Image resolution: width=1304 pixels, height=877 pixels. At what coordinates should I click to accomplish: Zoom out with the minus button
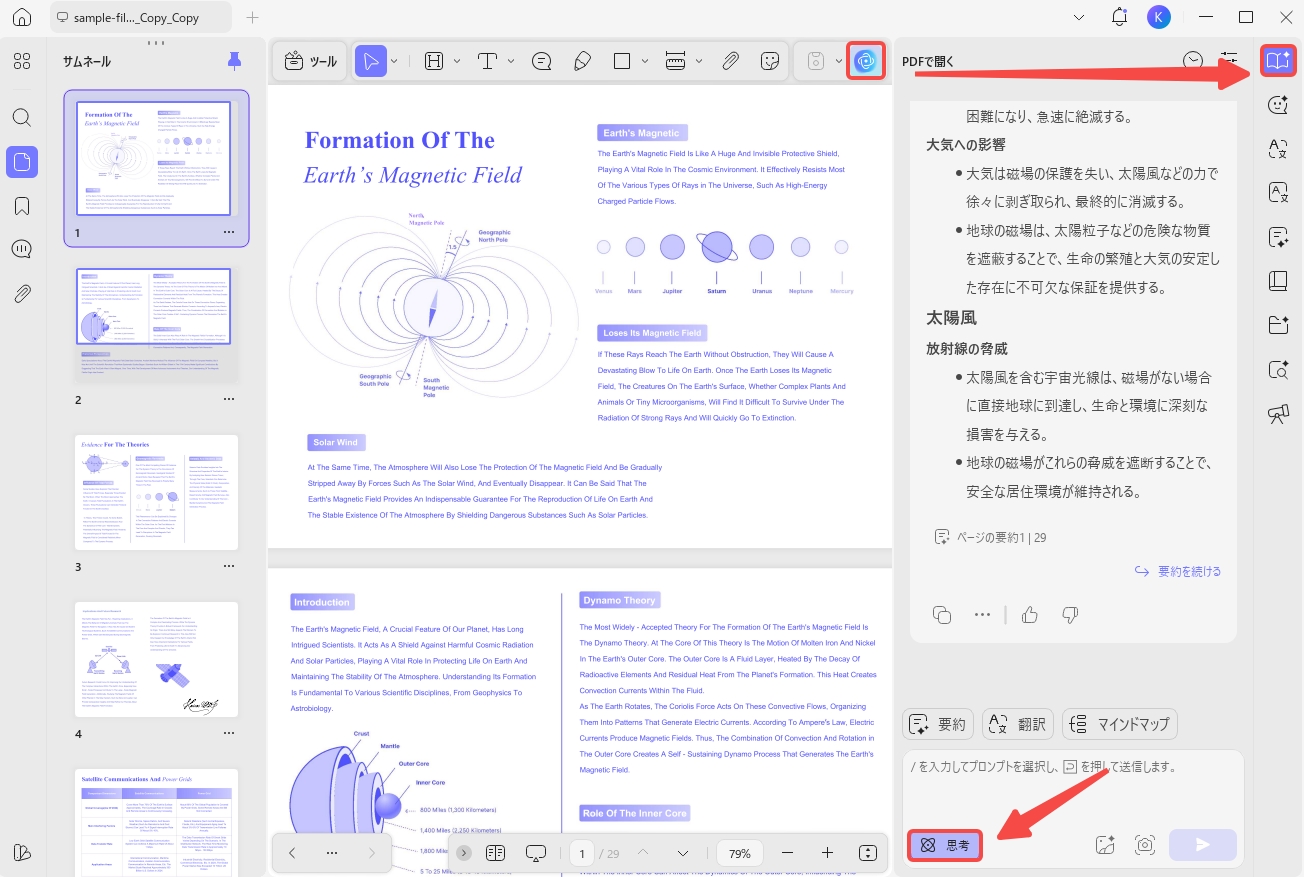coord(787,853)
